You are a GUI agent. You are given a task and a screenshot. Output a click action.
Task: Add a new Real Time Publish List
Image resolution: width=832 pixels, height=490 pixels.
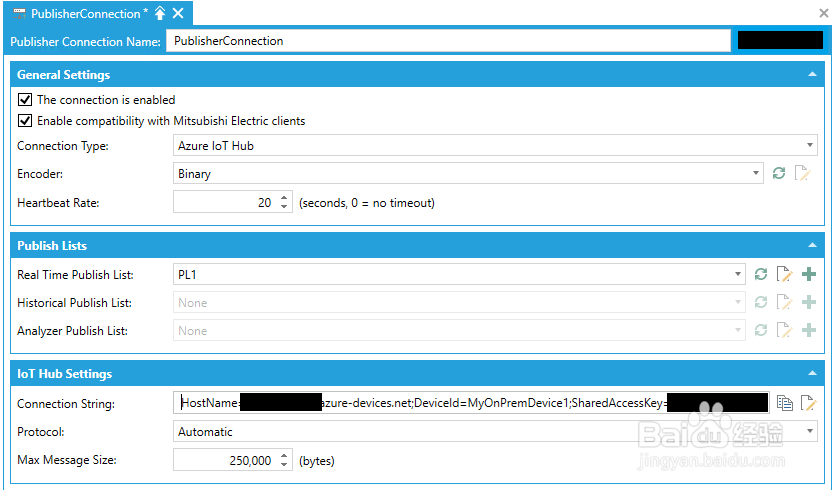pyautogui.click(x=809, y=274)
